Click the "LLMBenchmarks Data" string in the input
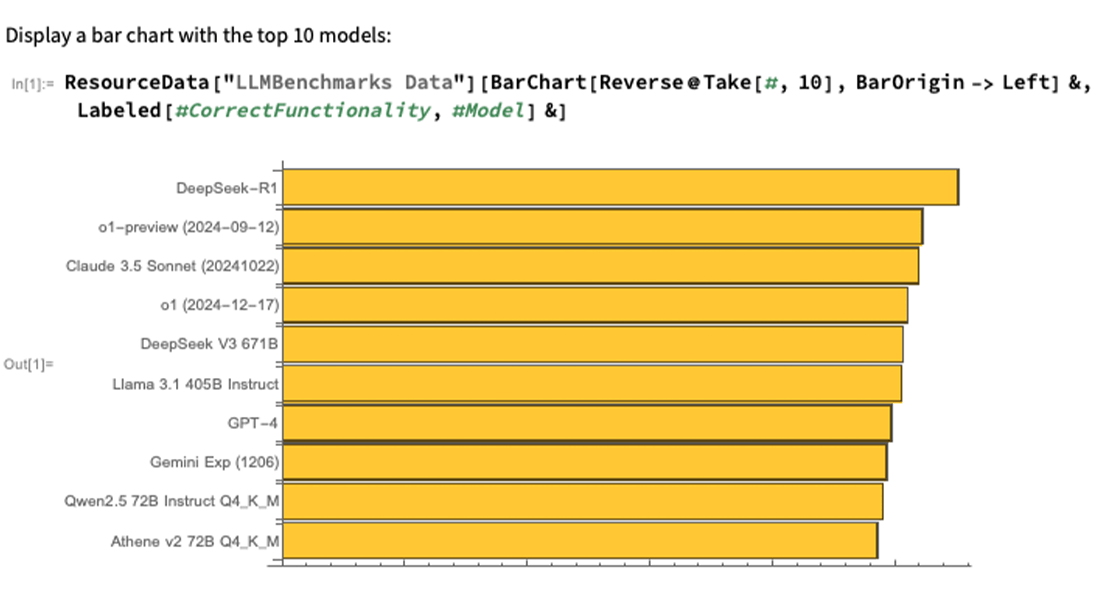 click(326, 83)
